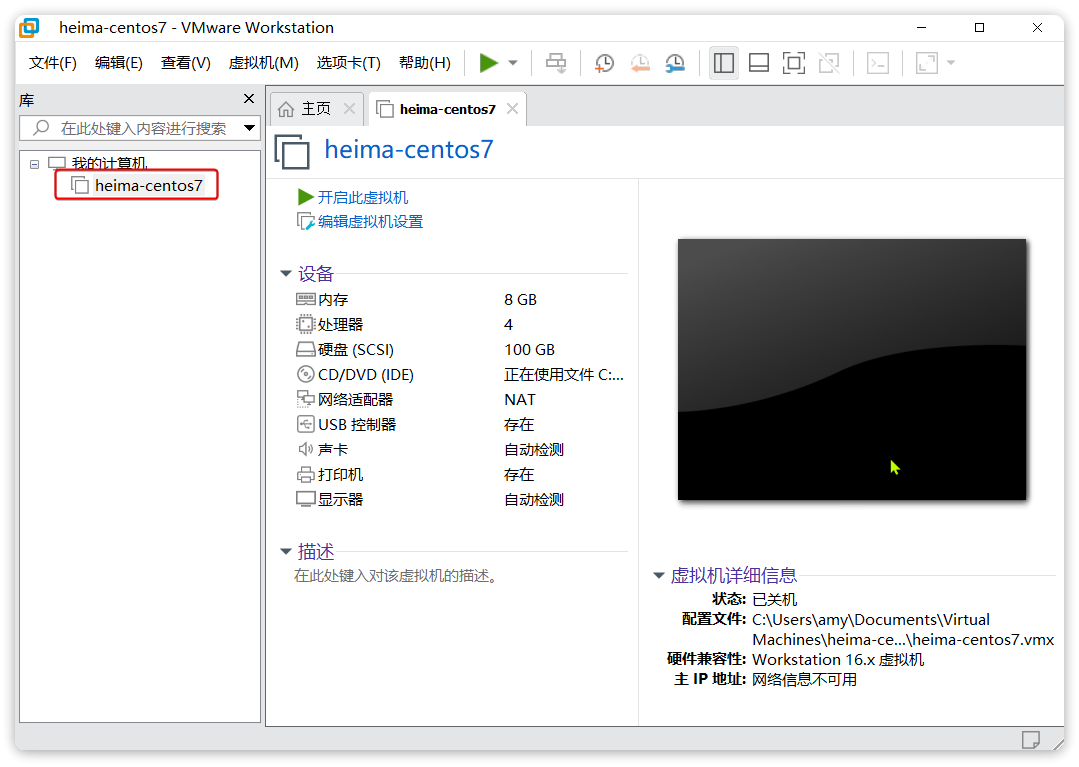
Task: Open the snapshot manager icon
Action: point(676,63)
